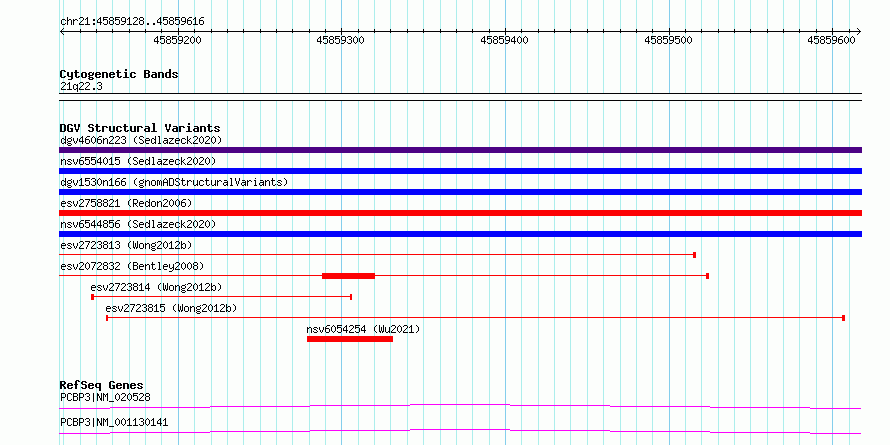
Task: Click the 45859200 ruler position label
Action: click(x=178, y=40)
